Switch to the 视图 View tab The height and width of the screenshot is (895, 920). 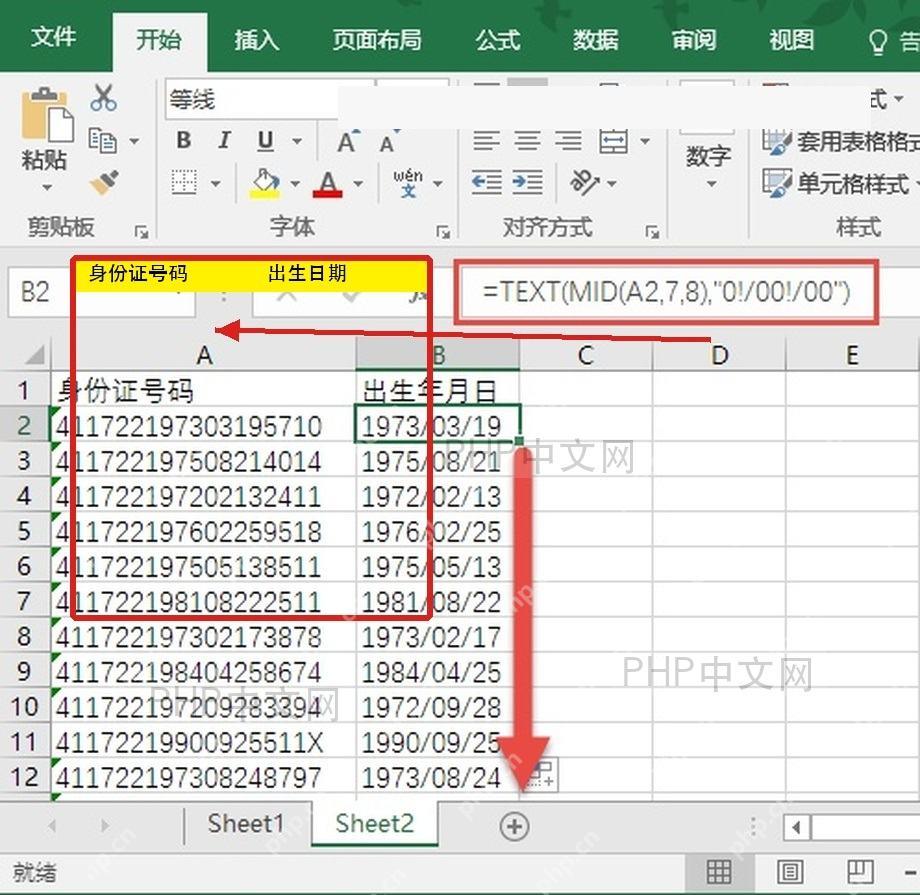point(792,40)
